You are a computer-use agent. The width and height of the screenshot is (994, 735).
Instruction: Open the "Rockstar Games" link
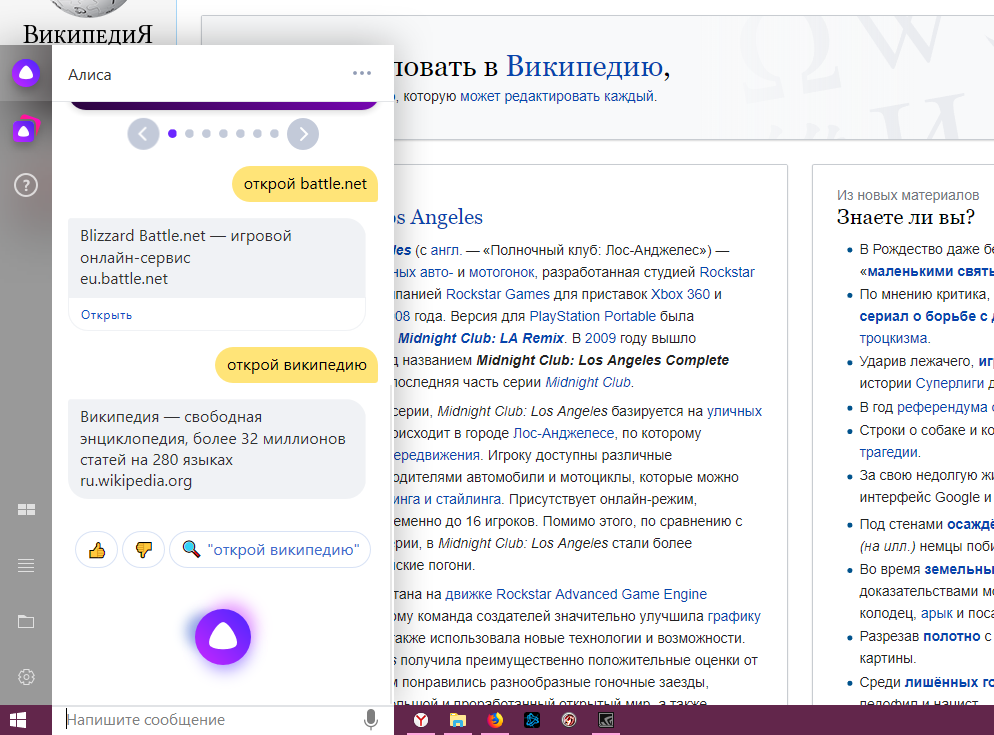point(498,294)
